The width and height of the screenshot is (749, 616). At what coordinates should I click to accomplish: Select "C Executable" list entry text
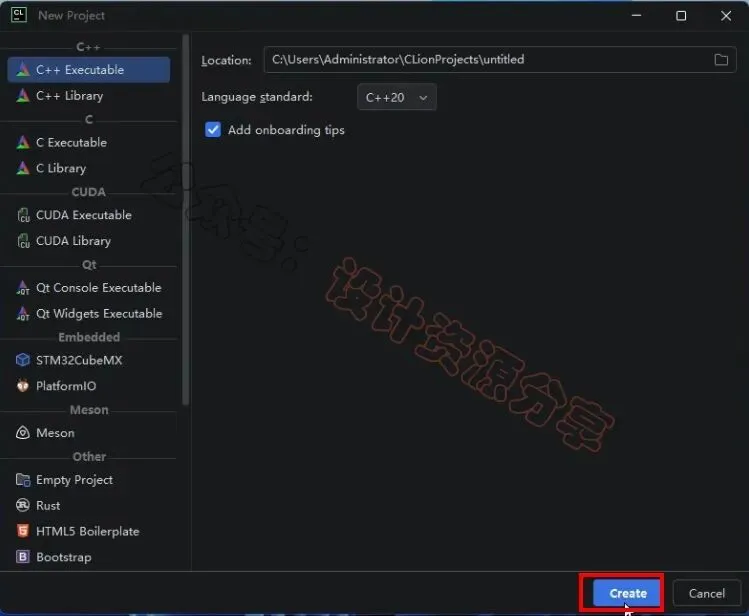point(72,142)
